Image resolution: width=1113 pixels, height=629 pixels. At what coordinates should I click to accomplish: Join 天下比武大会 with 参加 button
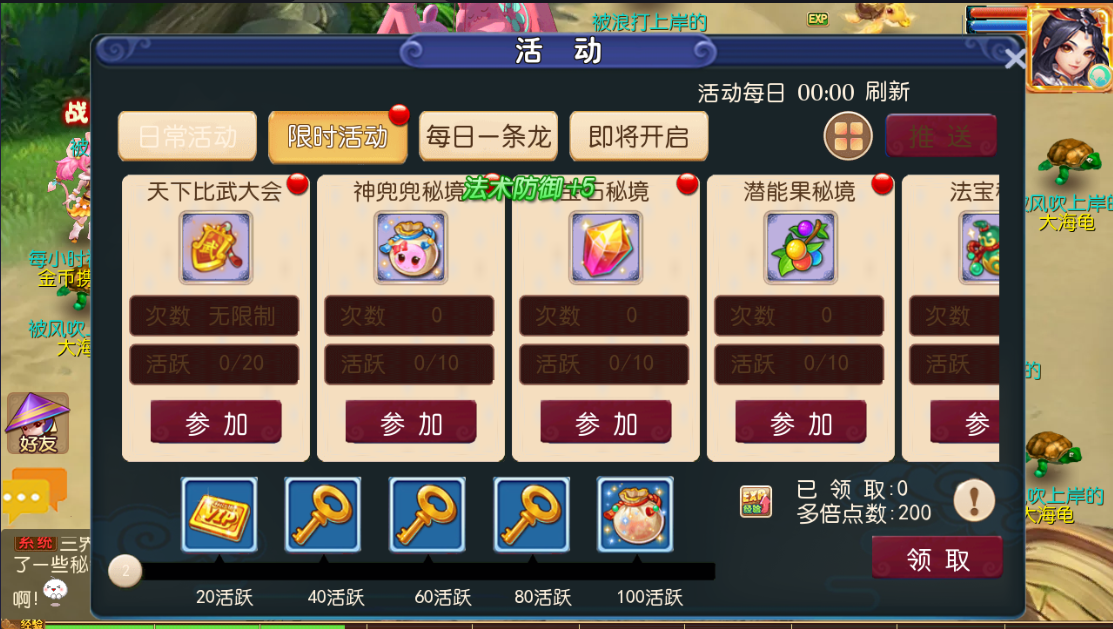point(216,422)
